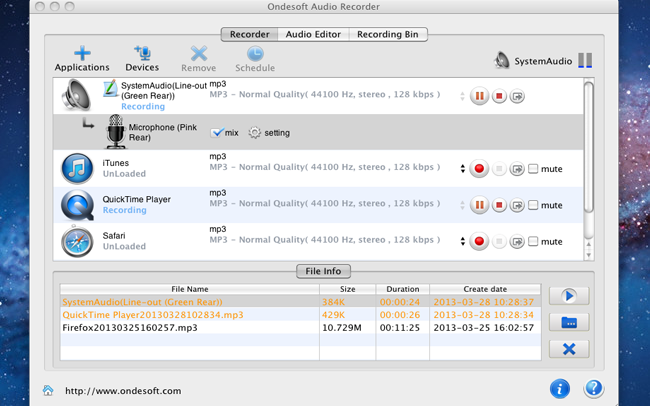Enable mute for iTunes

pyautogui.click(x=533, y=169)
